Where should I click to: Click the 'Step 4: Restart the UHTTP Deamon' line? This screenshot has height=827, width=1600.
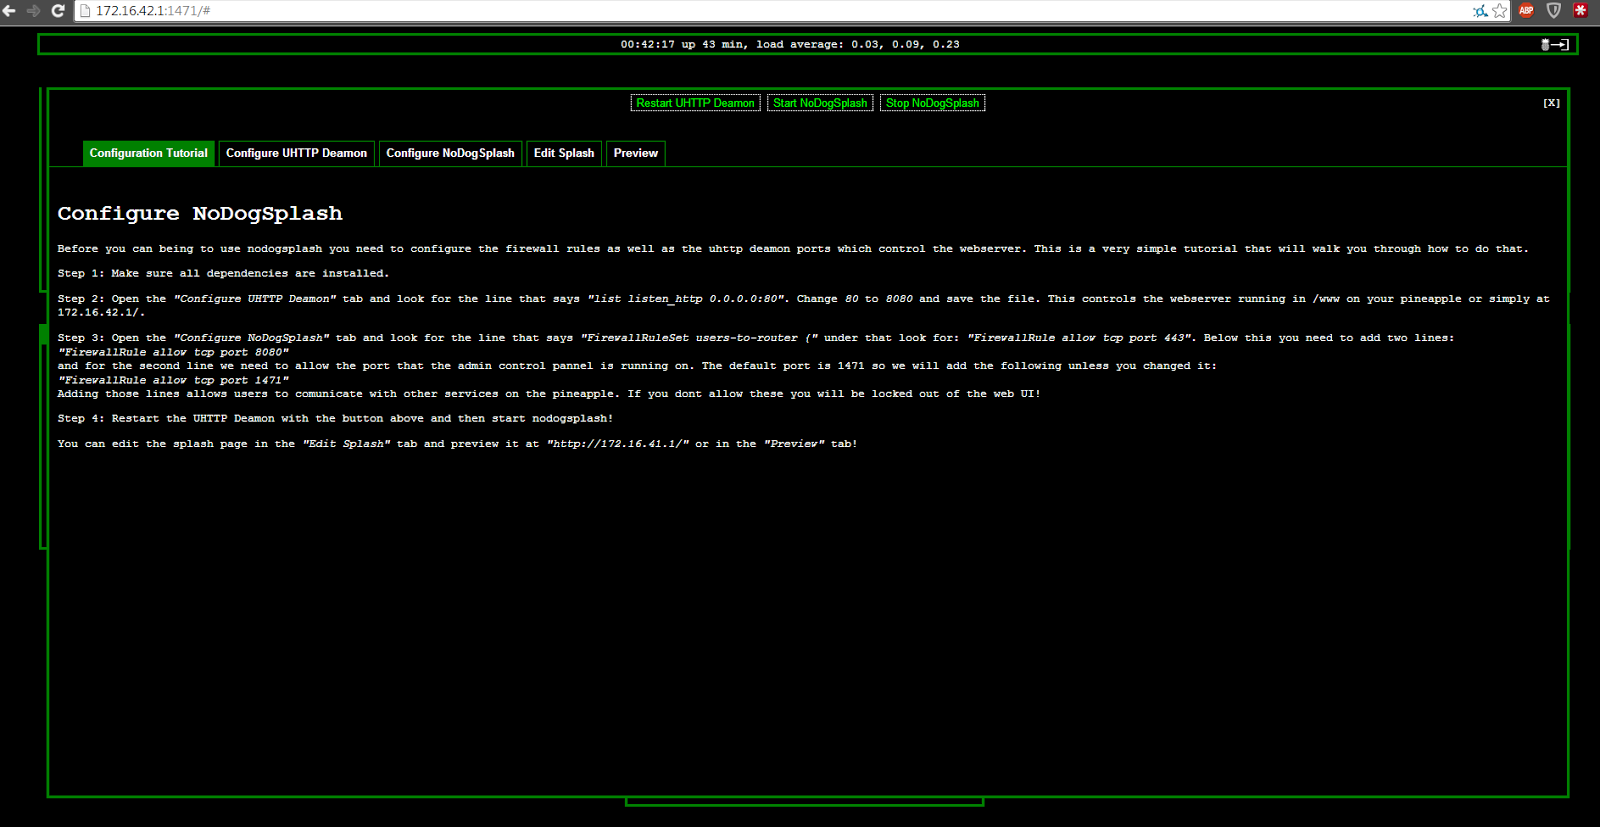335,418
